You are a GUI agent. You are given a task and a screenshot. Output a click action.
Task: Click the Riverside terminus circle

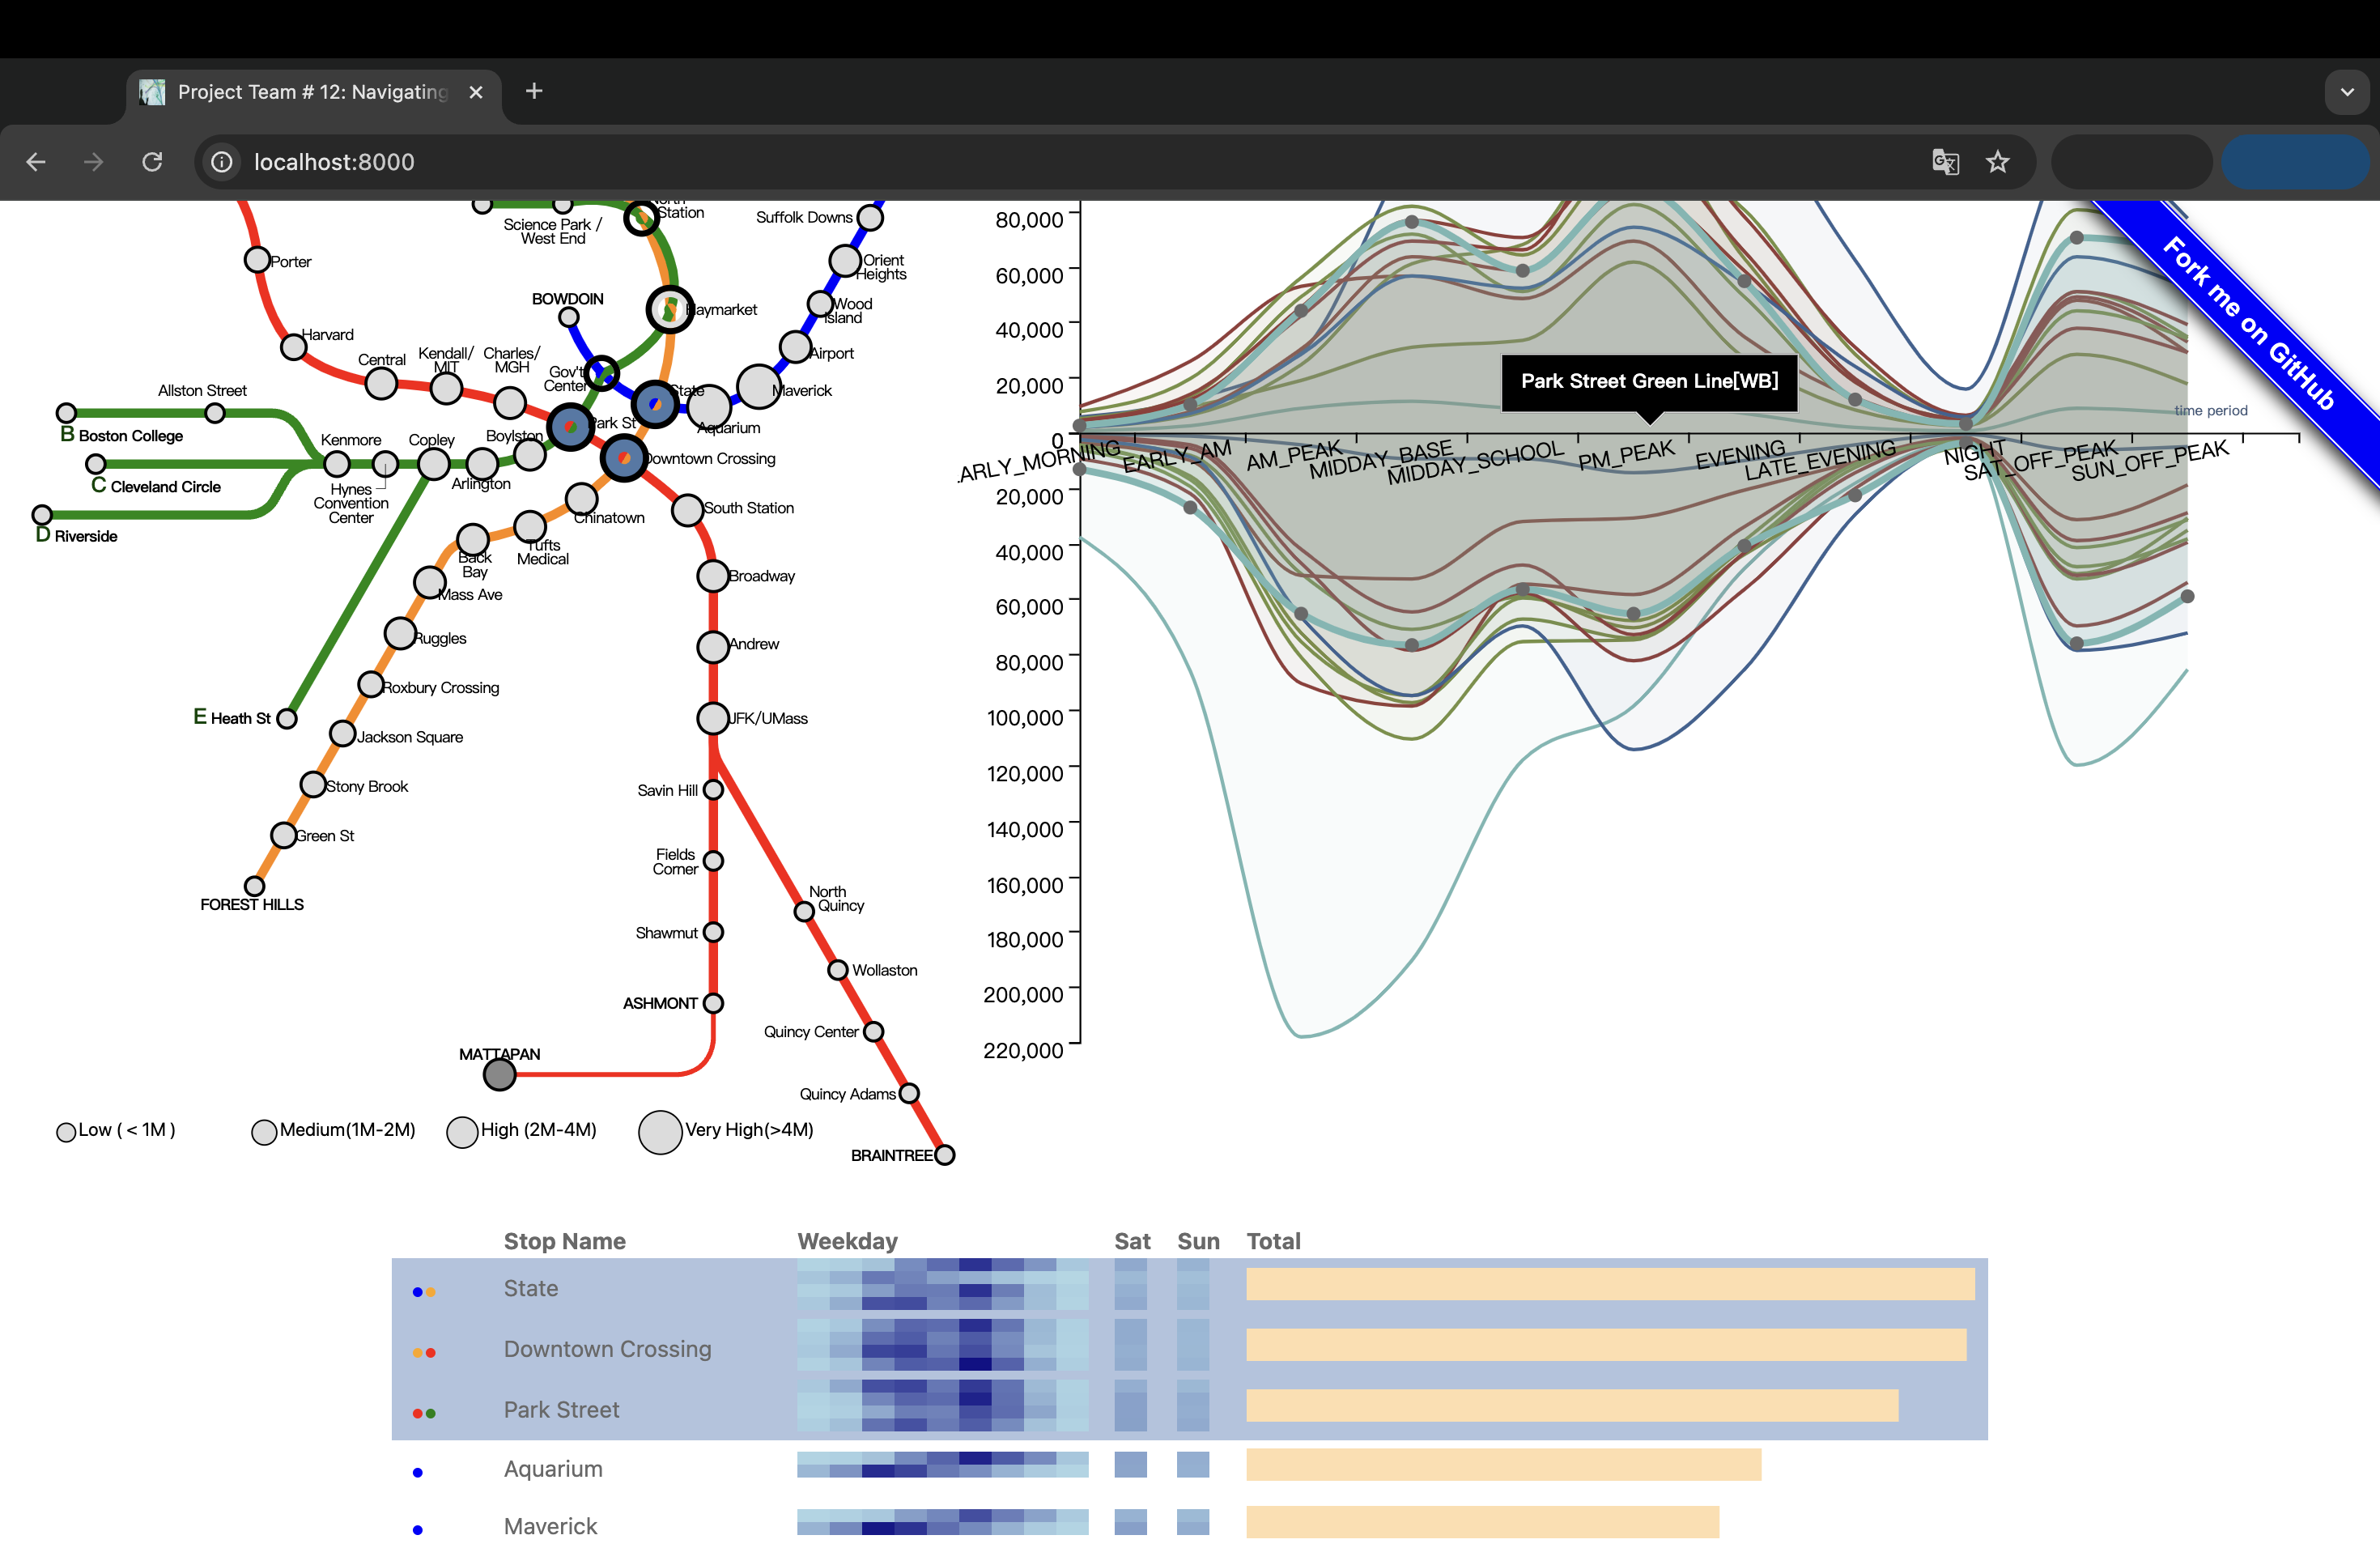(42, 515)
